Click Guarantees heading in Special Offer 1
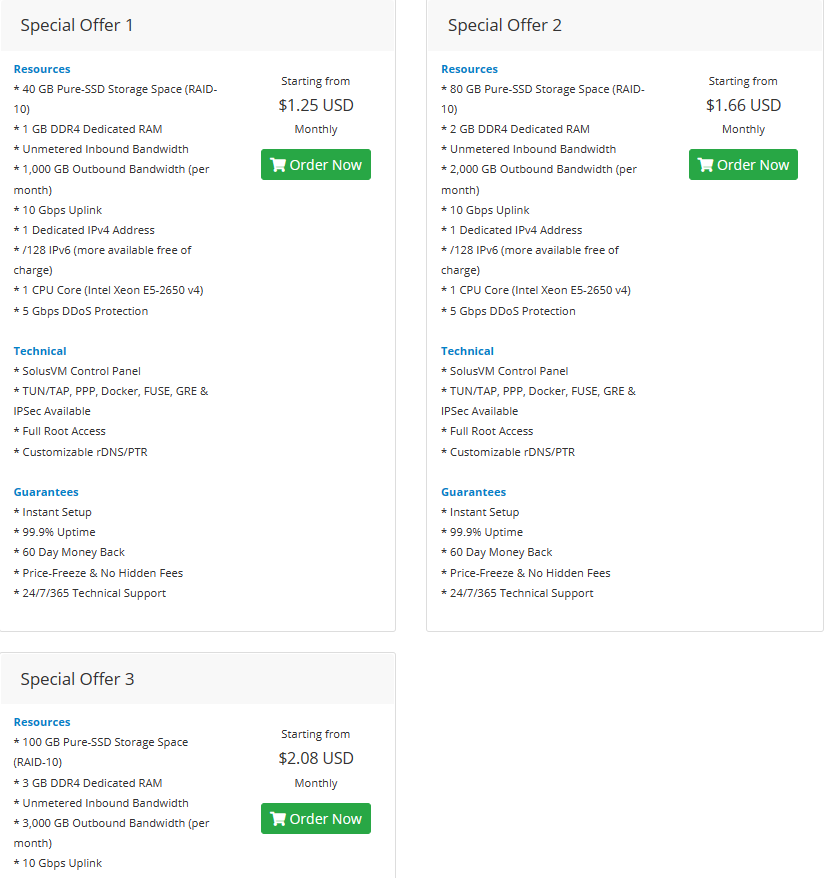The width and height of the screenshot is (825, 878). pos(46,492)
